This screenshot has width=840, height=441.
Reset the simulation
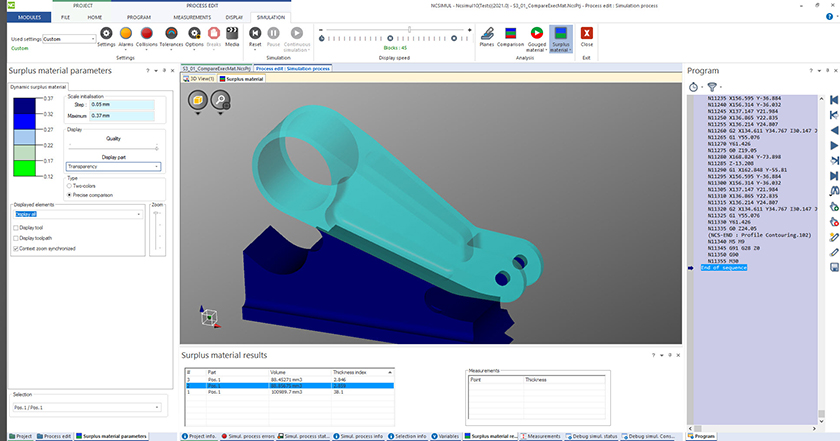(x=255, y=35)
